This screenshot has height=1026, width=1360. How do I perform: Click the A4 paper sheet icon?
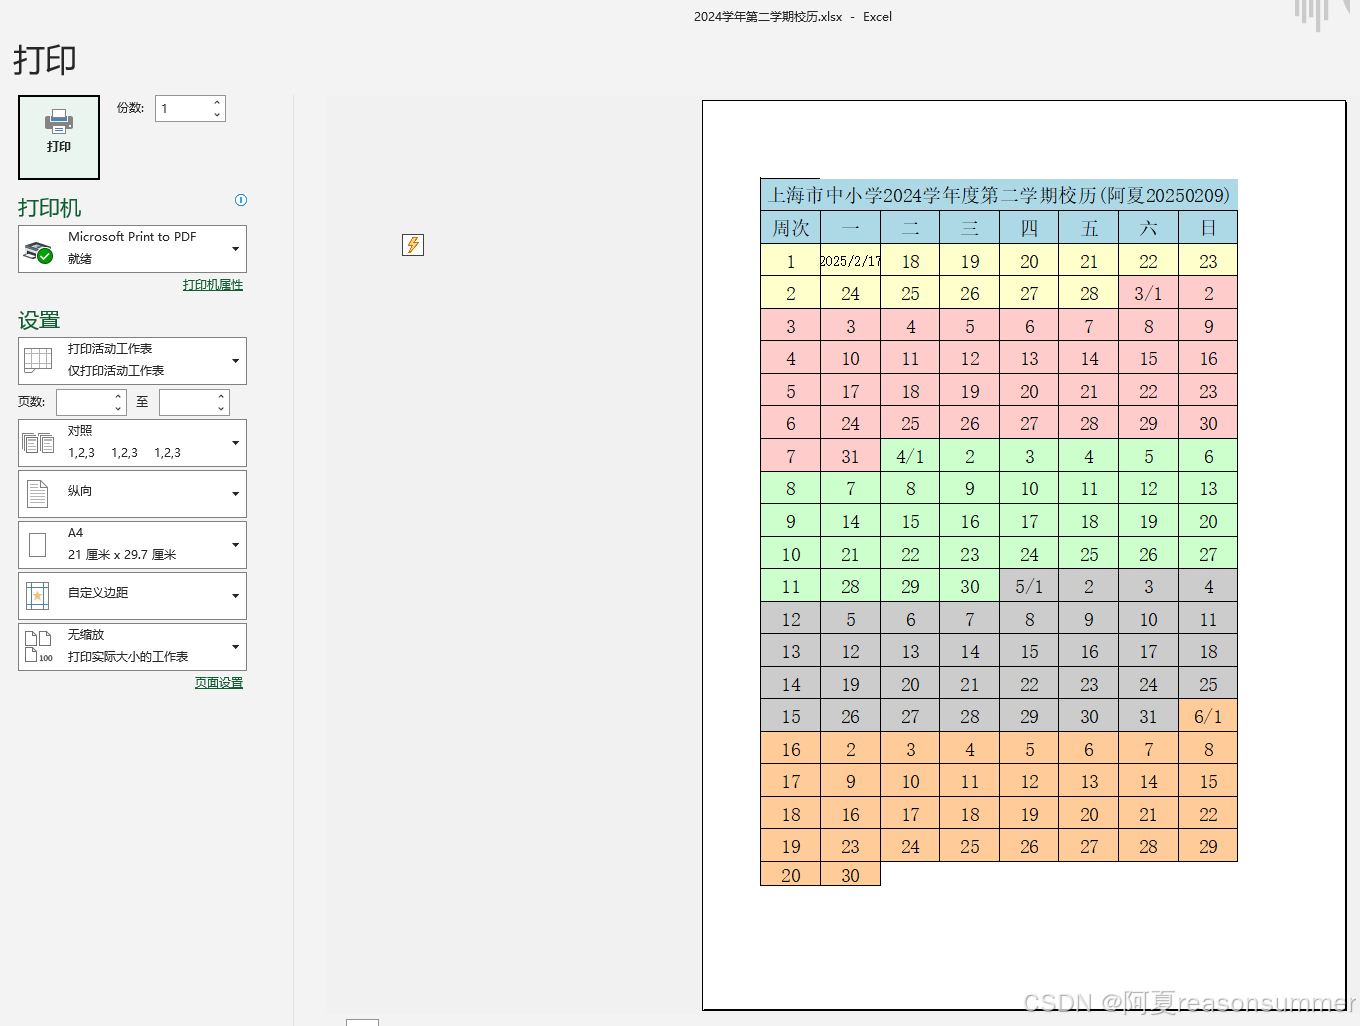tap(38, 545)
